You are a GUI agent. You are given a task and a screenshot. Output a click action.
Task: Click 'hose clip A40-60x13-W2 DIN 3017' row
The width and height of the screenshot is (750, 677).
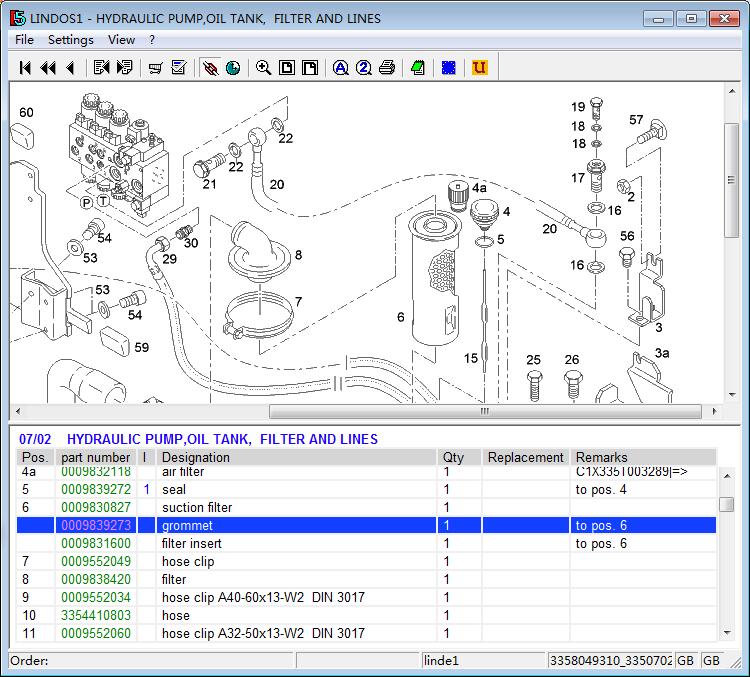click(366, 597)
